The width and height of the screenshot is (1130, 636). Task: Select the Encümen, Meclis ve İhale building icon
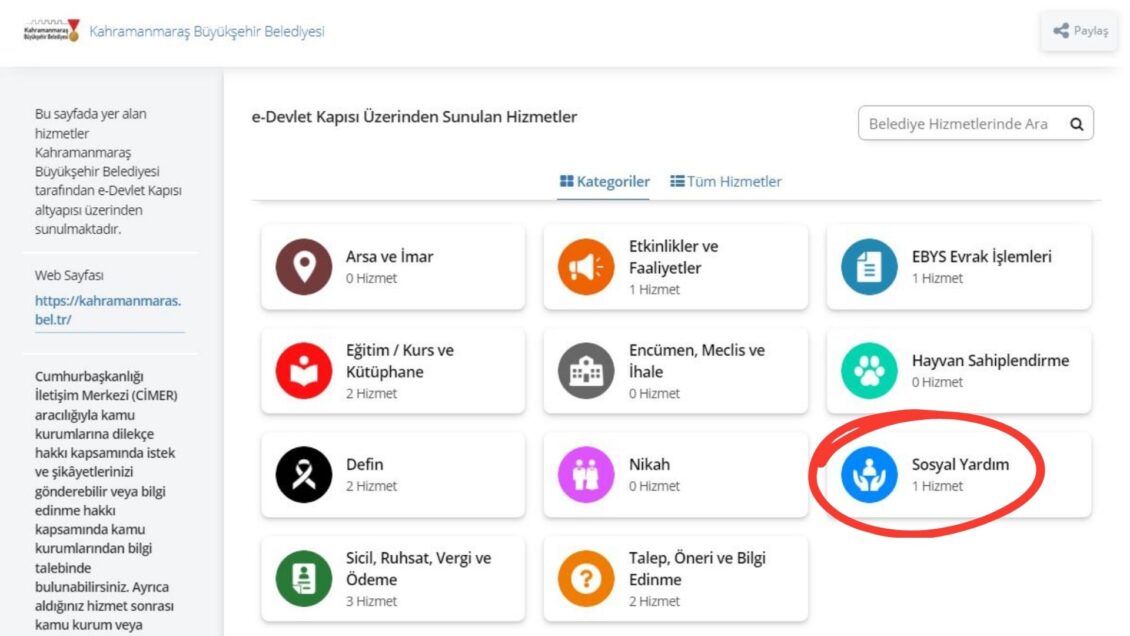click(x=586, y=371)
